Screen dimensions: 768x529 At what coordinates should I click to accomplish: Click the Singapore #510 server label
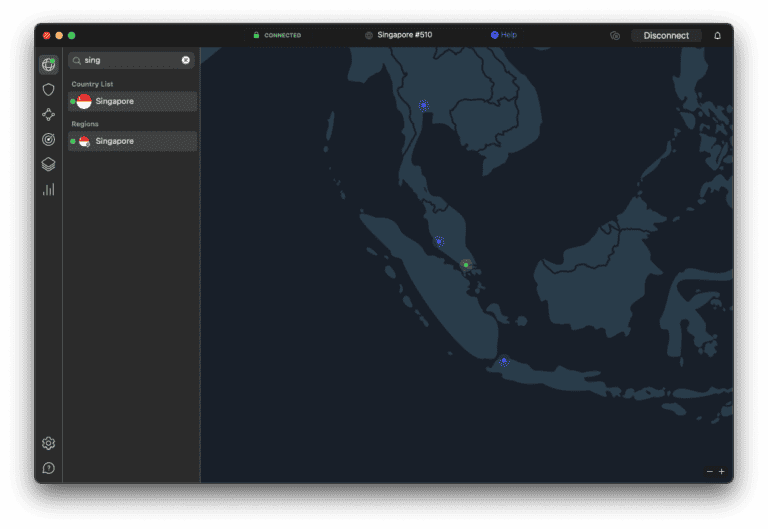click(x=404, y=35)
